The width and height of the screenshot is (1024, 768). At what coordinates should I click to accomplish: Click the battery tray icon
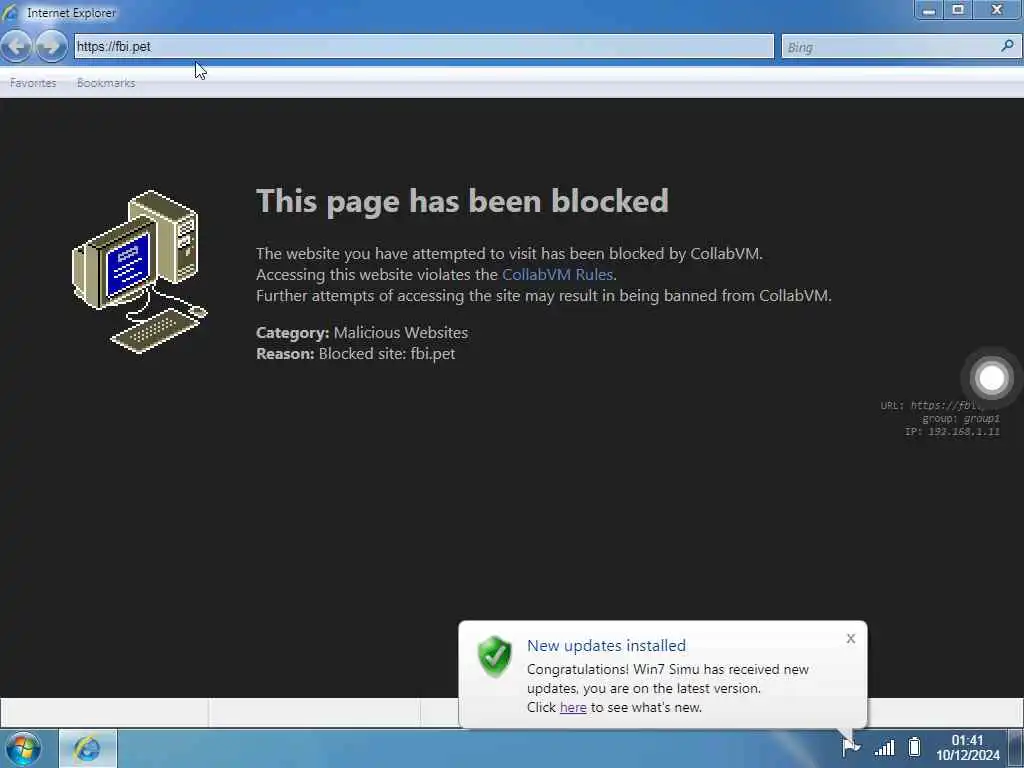[914, 746]
